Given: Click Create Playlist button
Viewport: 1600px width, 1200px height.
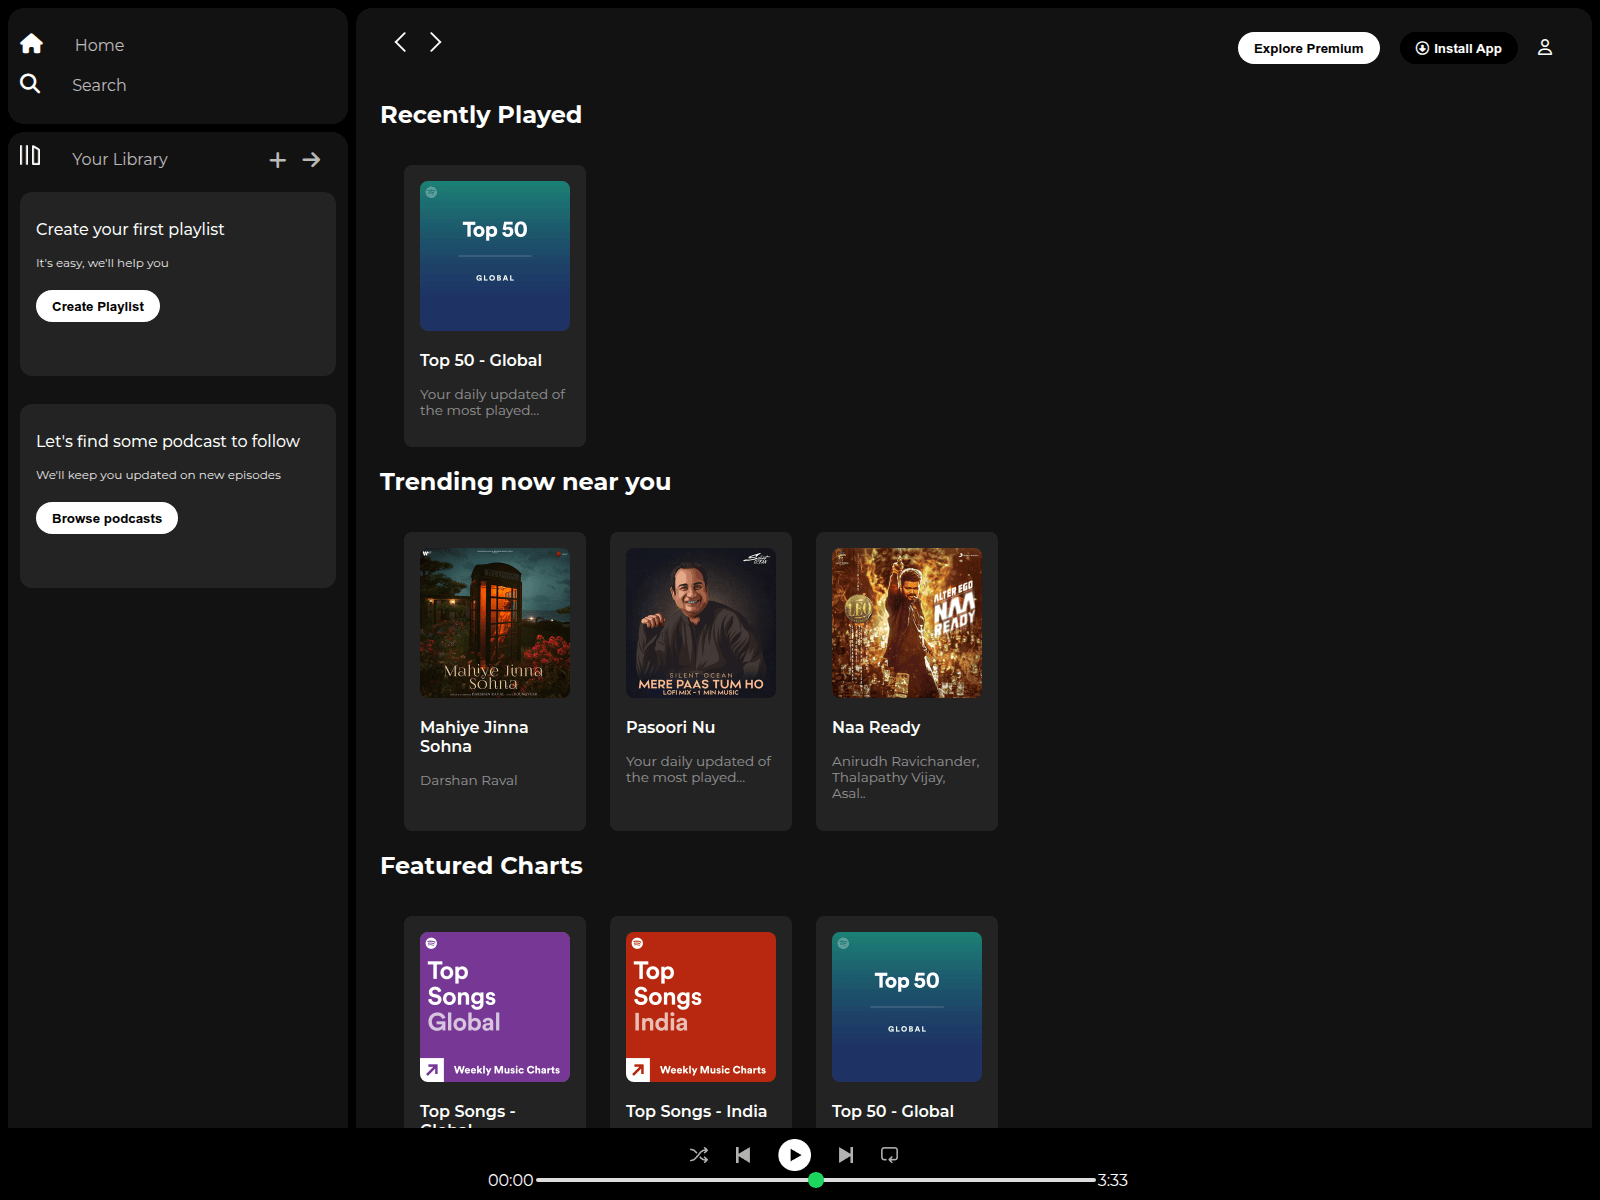Looking at the screenshot, I should click(x=98, y=306).
